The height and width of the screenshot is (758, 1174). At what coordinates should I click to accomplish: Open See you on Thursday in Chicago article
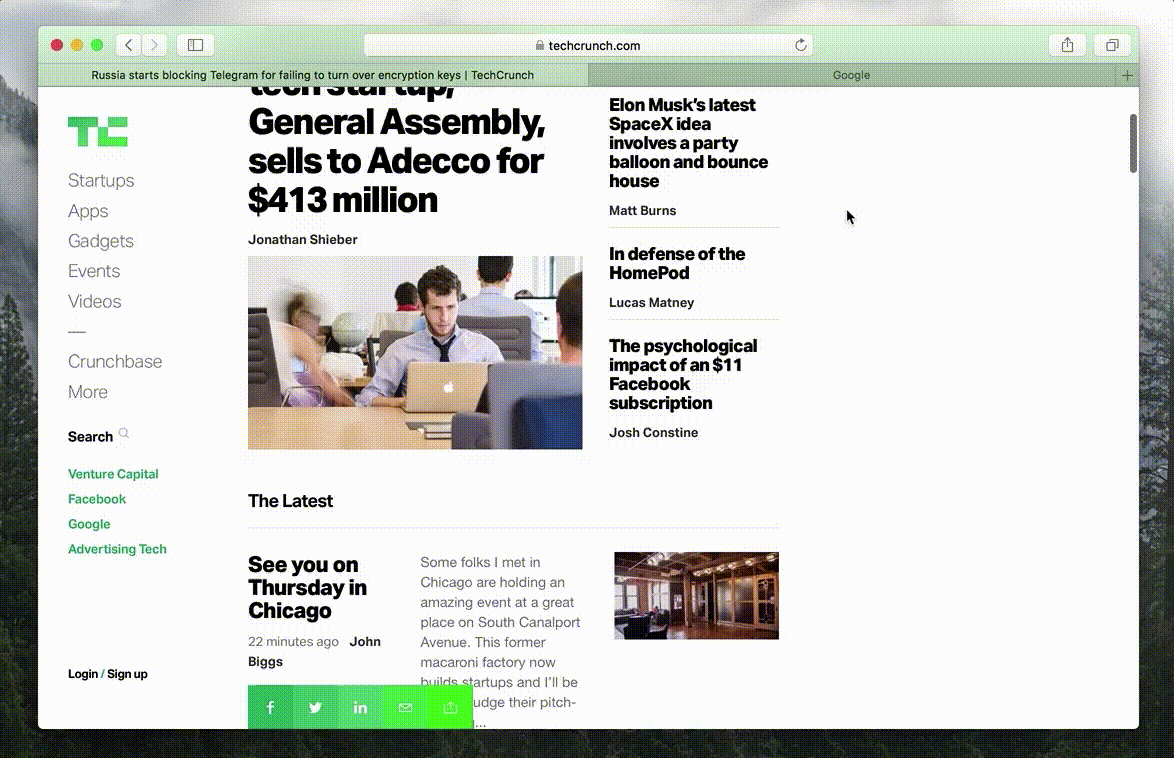point(307,588)
